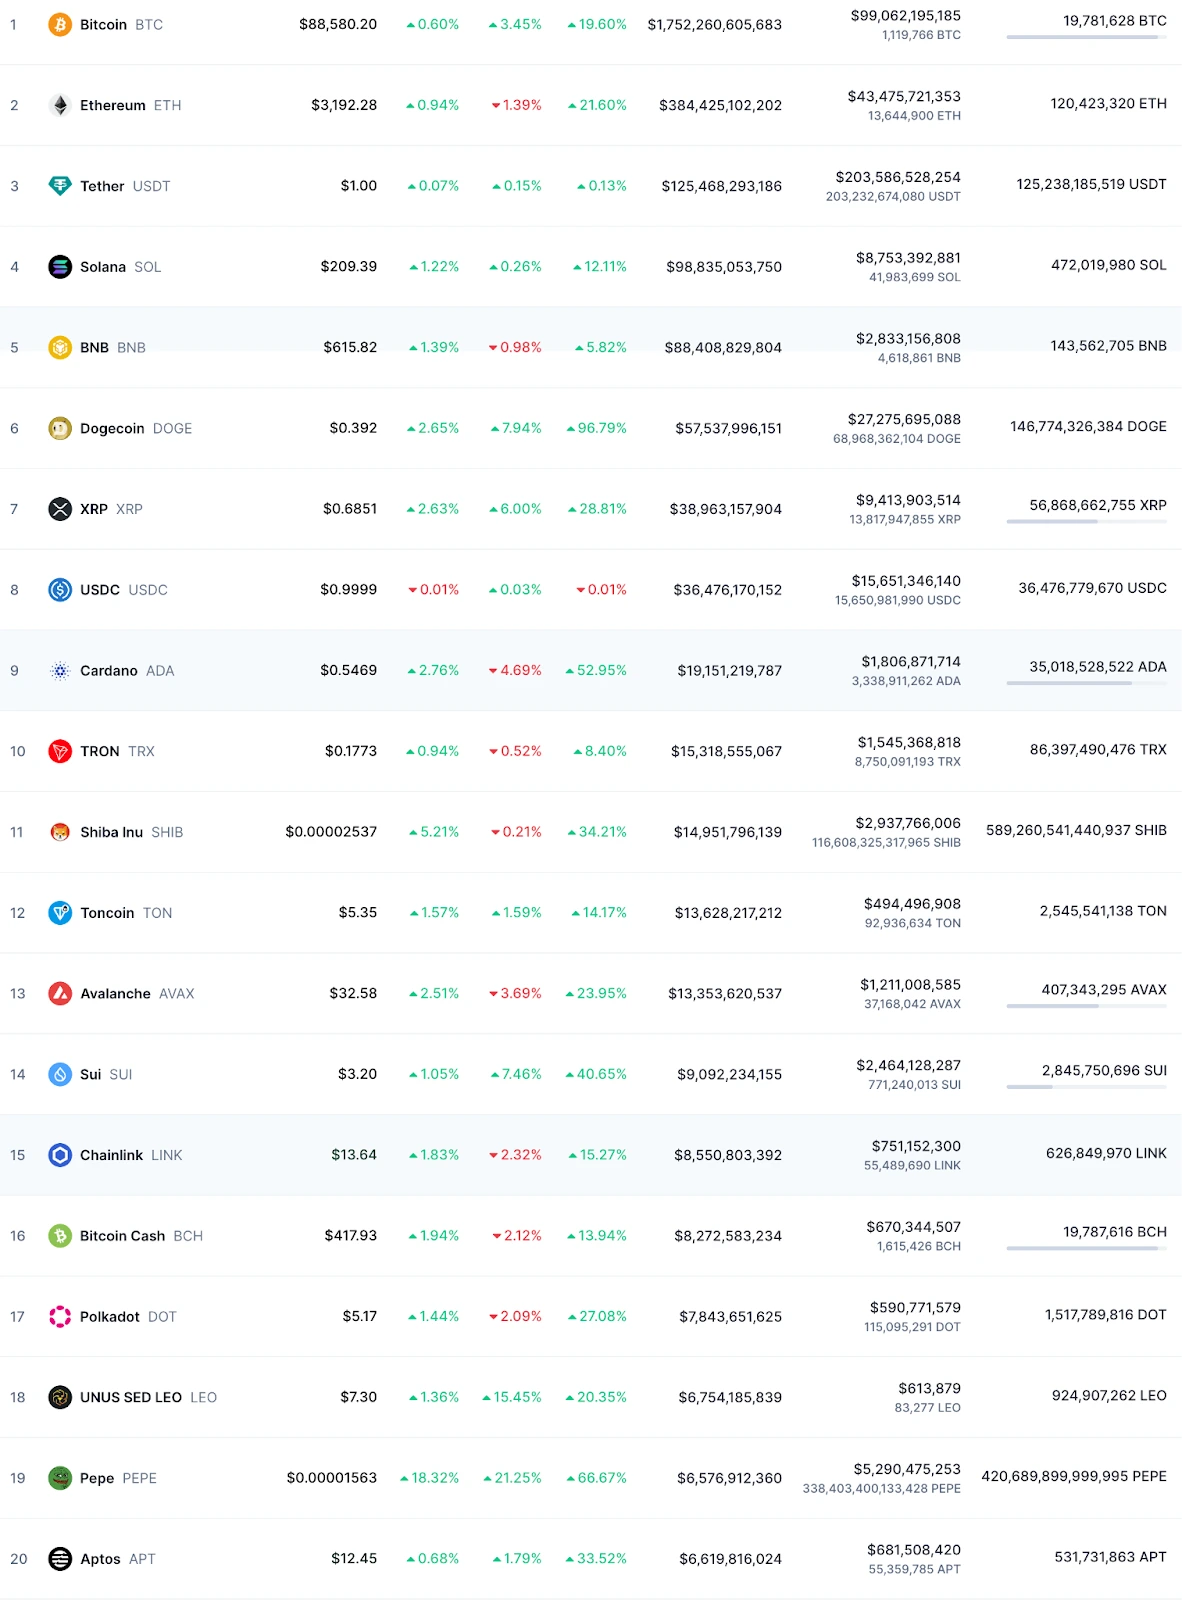This screenshot has width=1182, height=1600.
Task: Click Cardano circulating supply progress bar
Action: pyautogui.click(x=1086, y=683)
